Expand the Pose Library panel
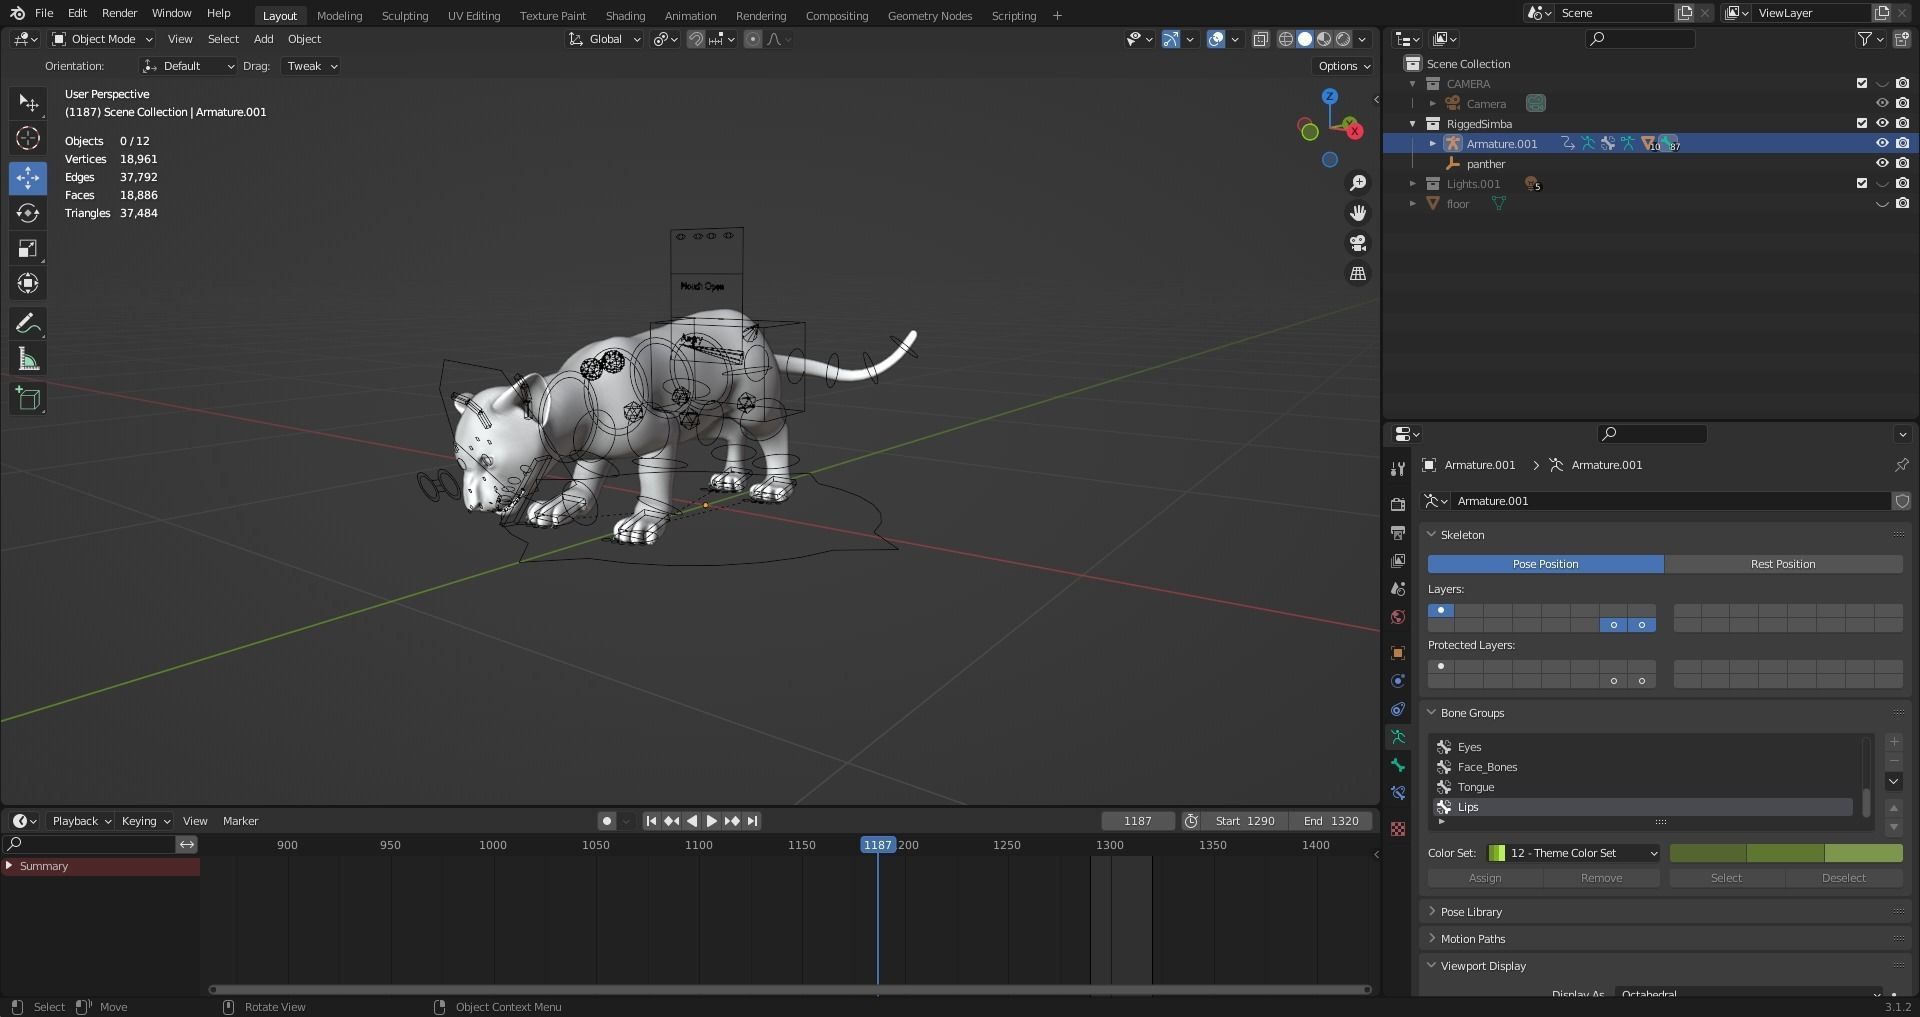 (1471, 912)
